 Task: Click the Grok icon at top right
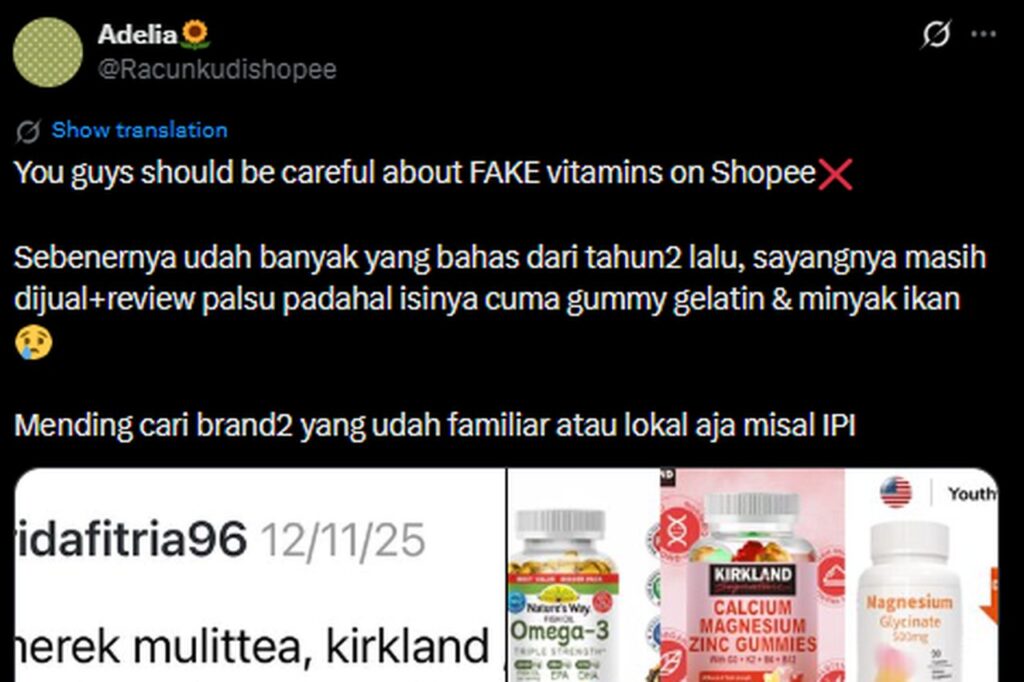click(x=935, y=34)
